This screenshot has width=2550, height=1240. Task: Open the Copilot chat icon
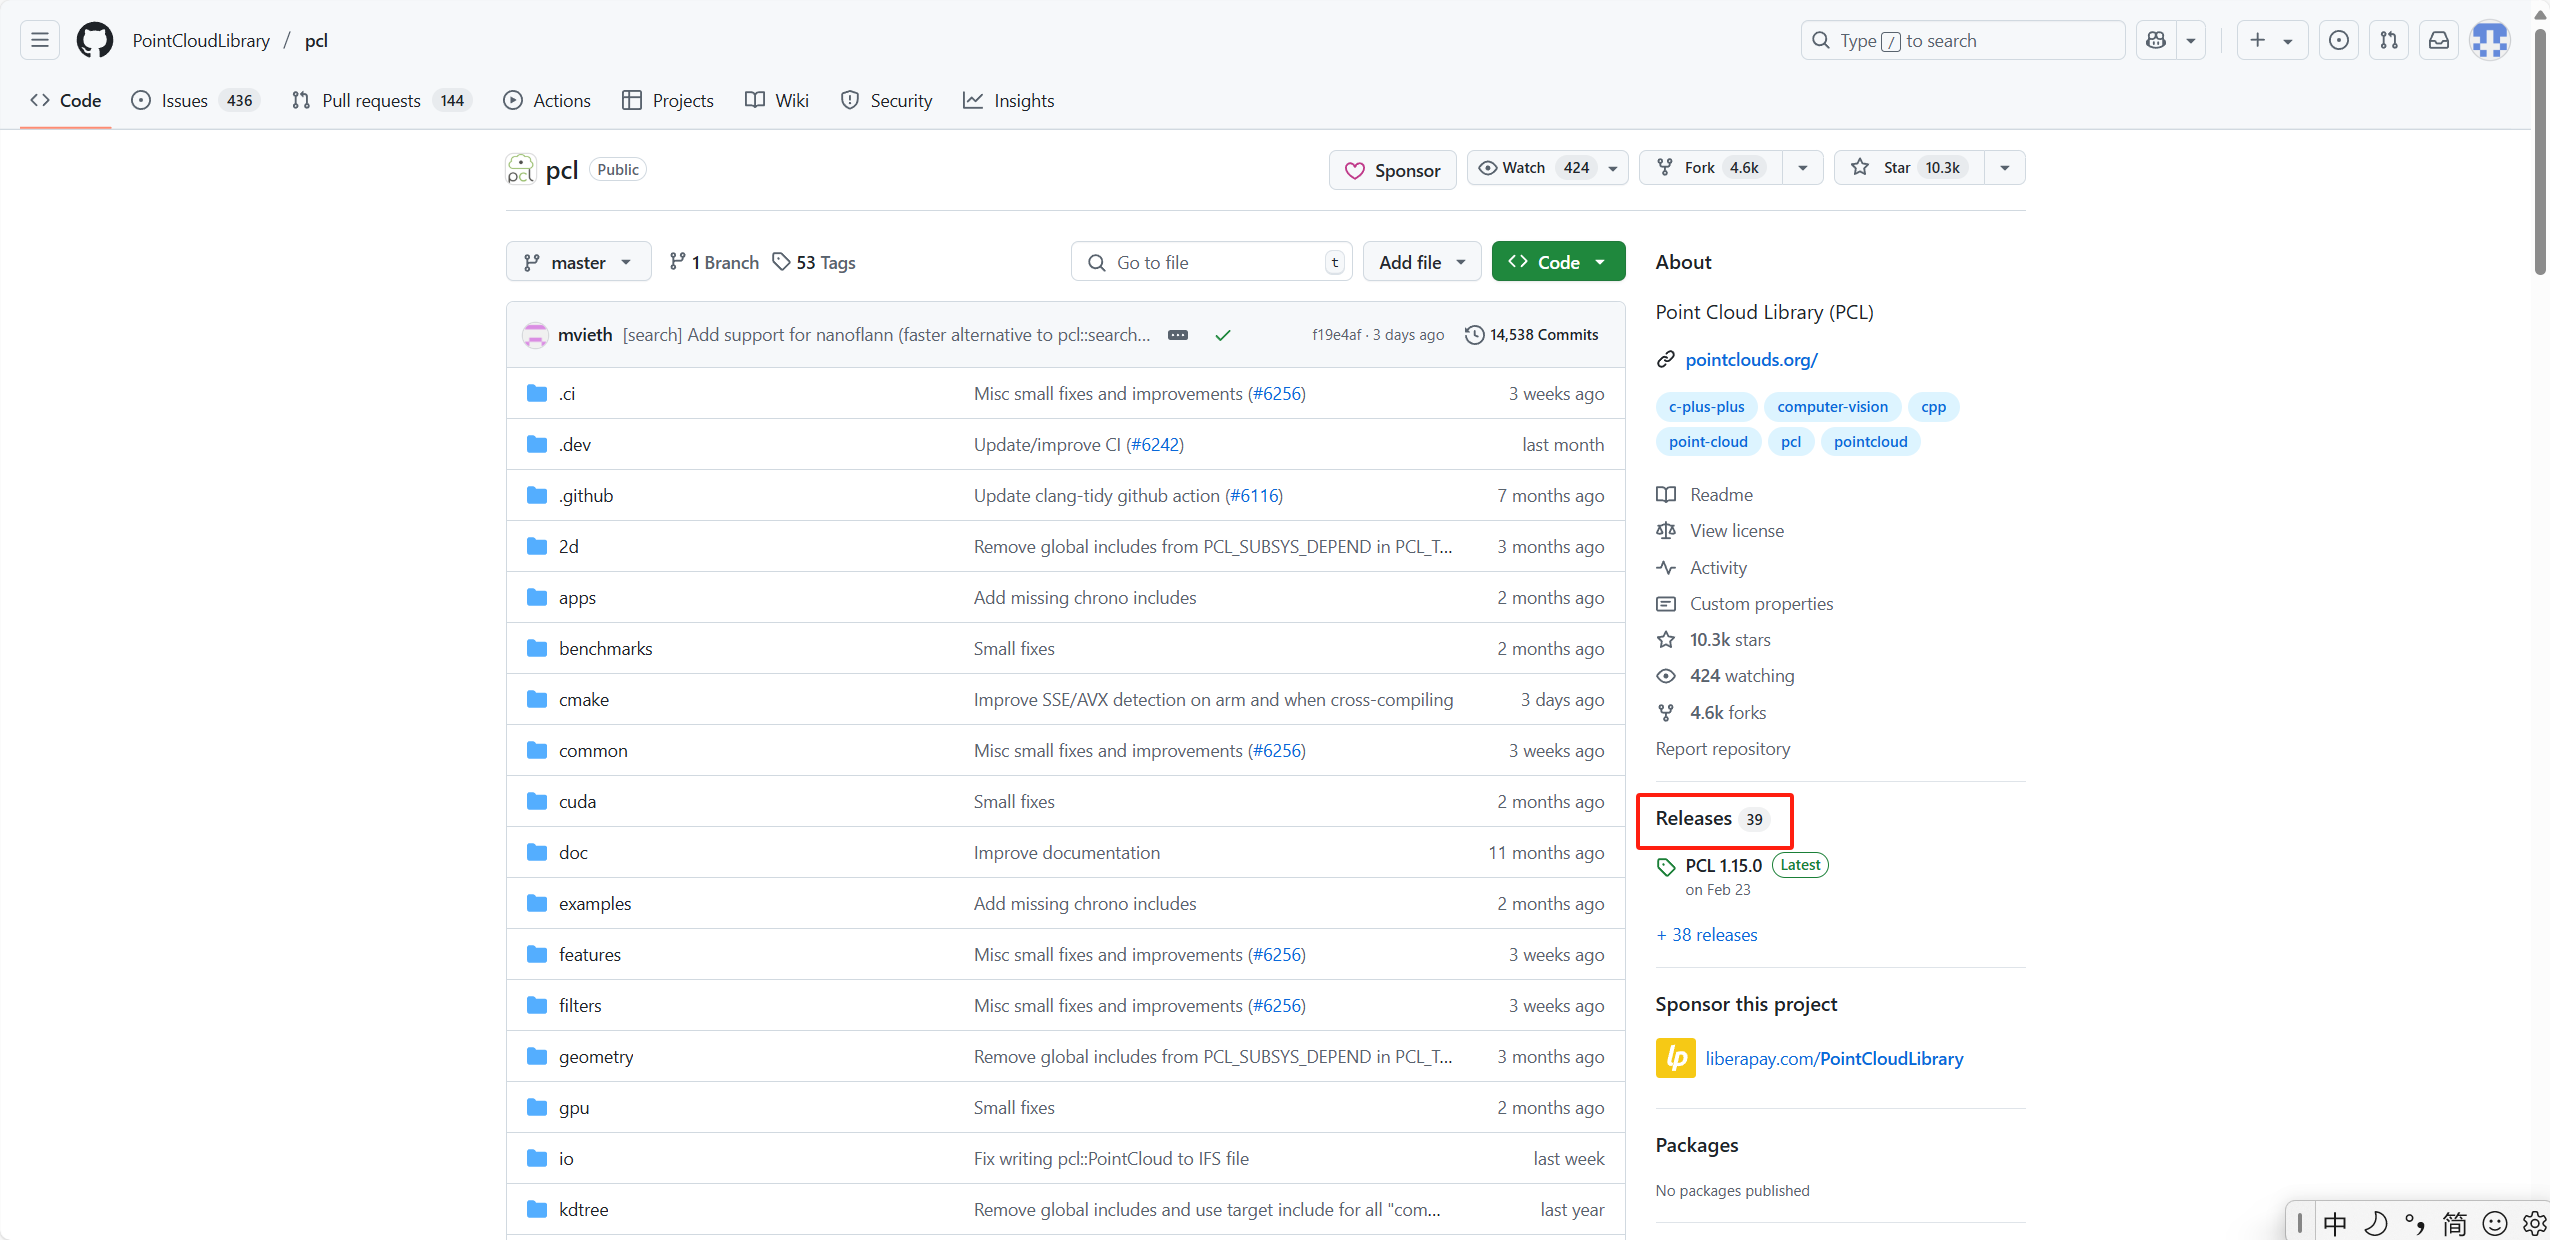2156,40
